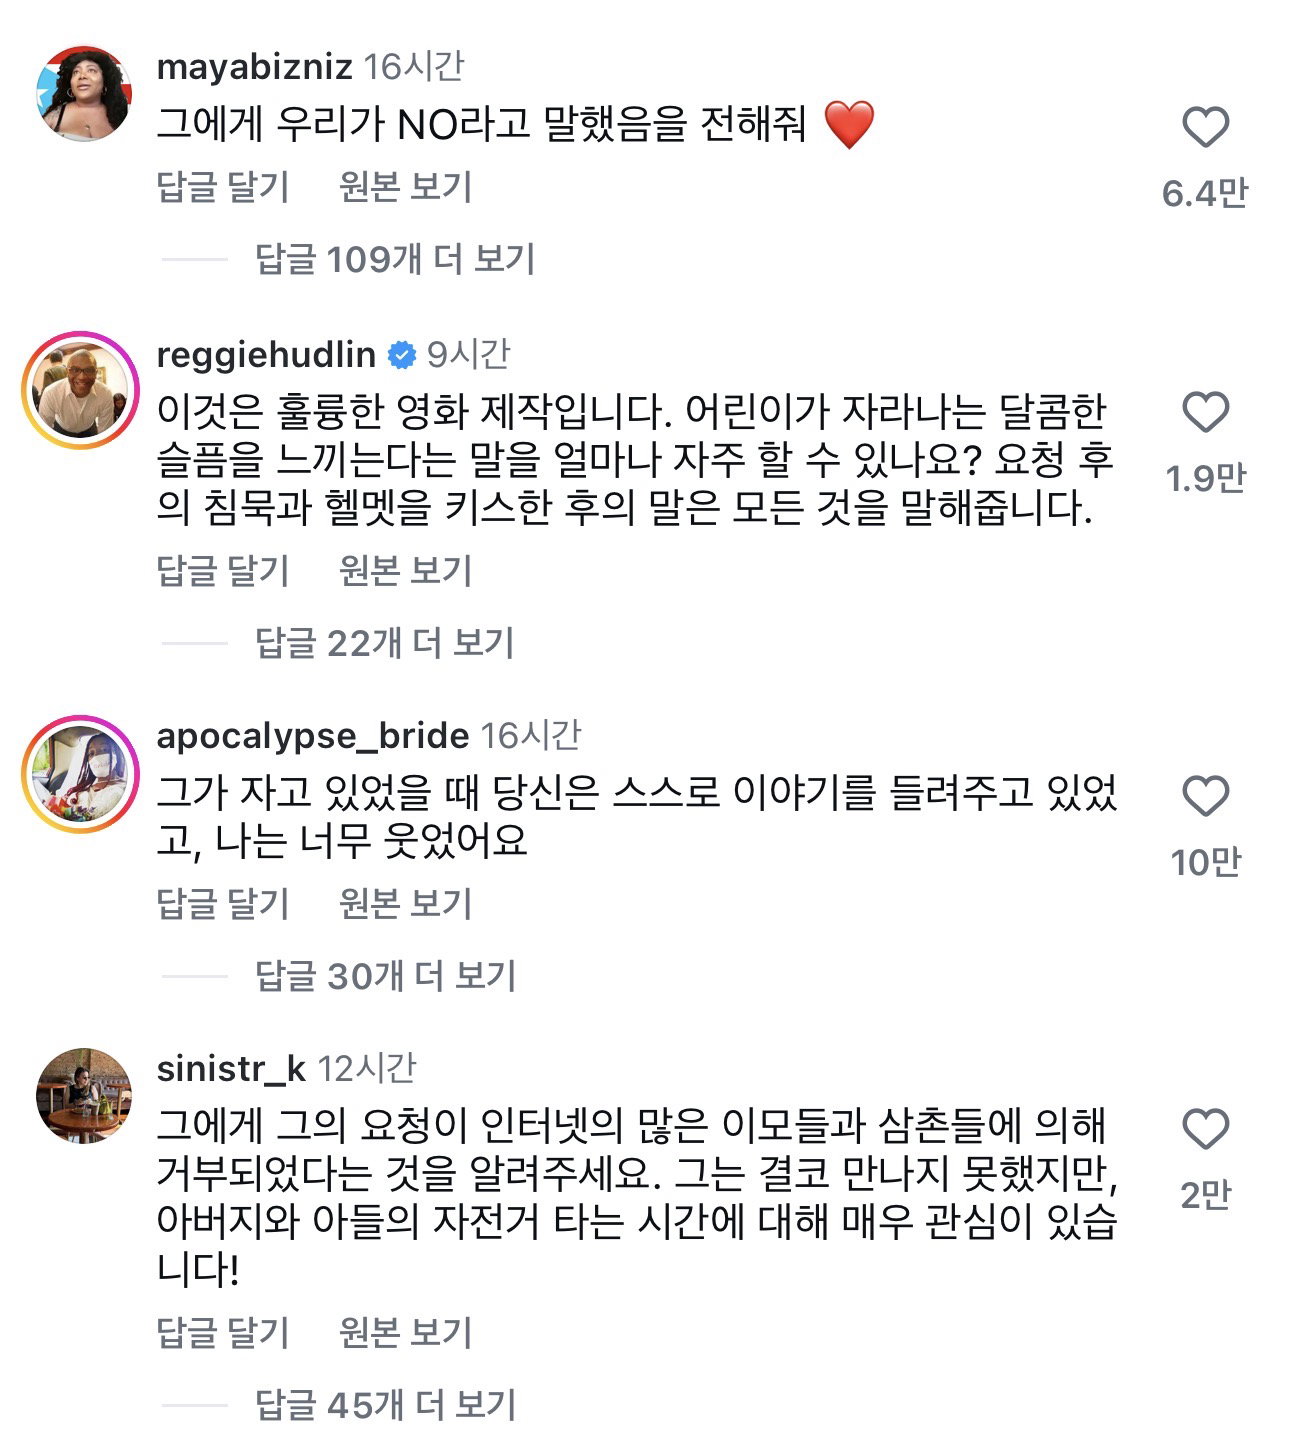Click the 10만 like count
The width and height of the screenshot is (1290, 1456).
[x=1205, y=862]
